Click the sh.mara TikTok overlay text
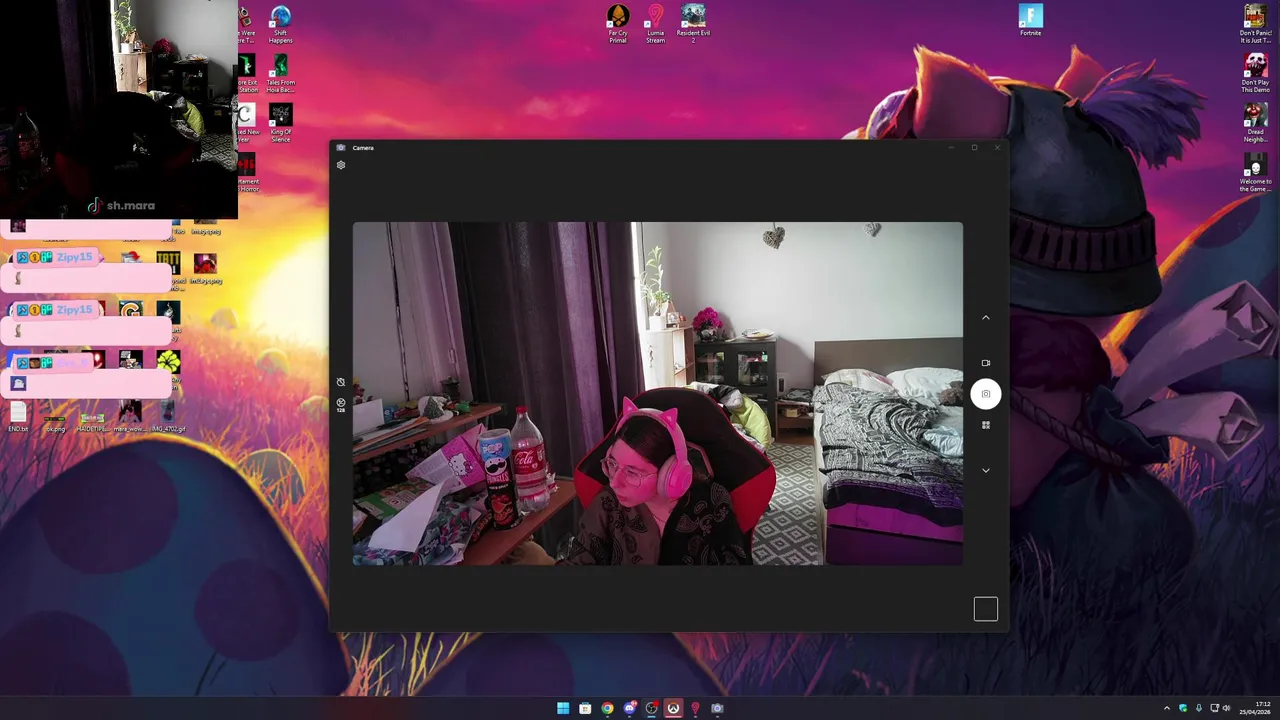The width and height of the screenshot is (1280, 720). pyautogui.click(x=131, y=205)
